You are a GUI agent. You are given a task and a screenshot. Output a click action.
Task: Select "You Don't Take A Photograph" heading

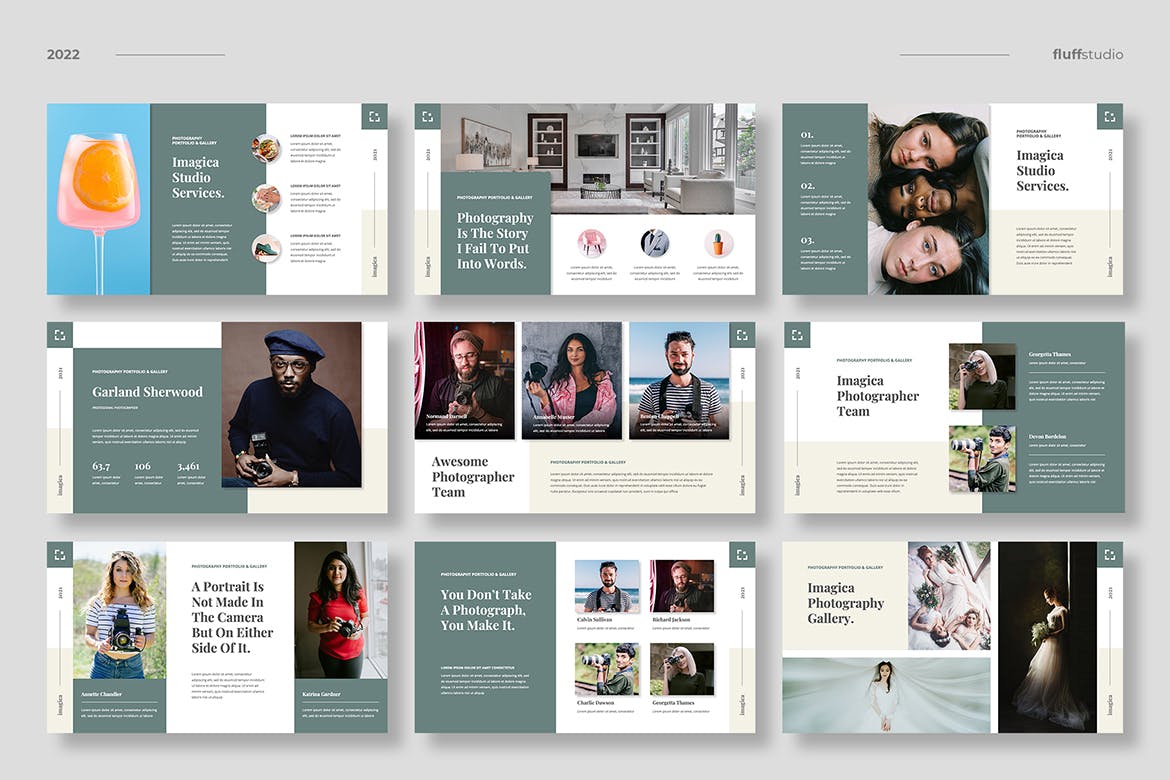click(x=486, y=610)
